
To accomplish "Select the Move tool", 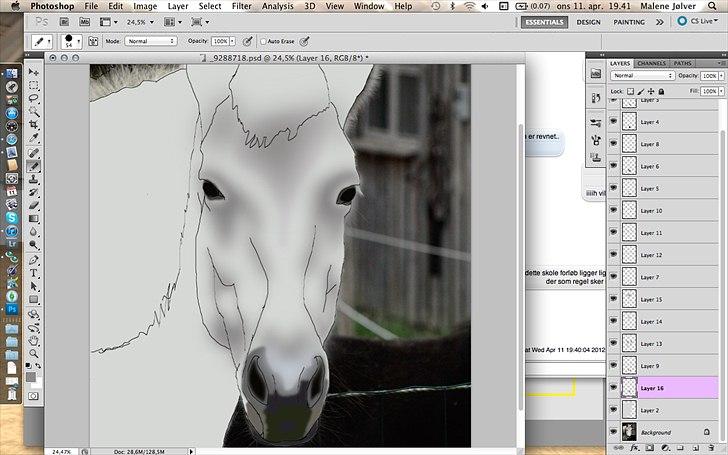I will click(x=34, y=73).
